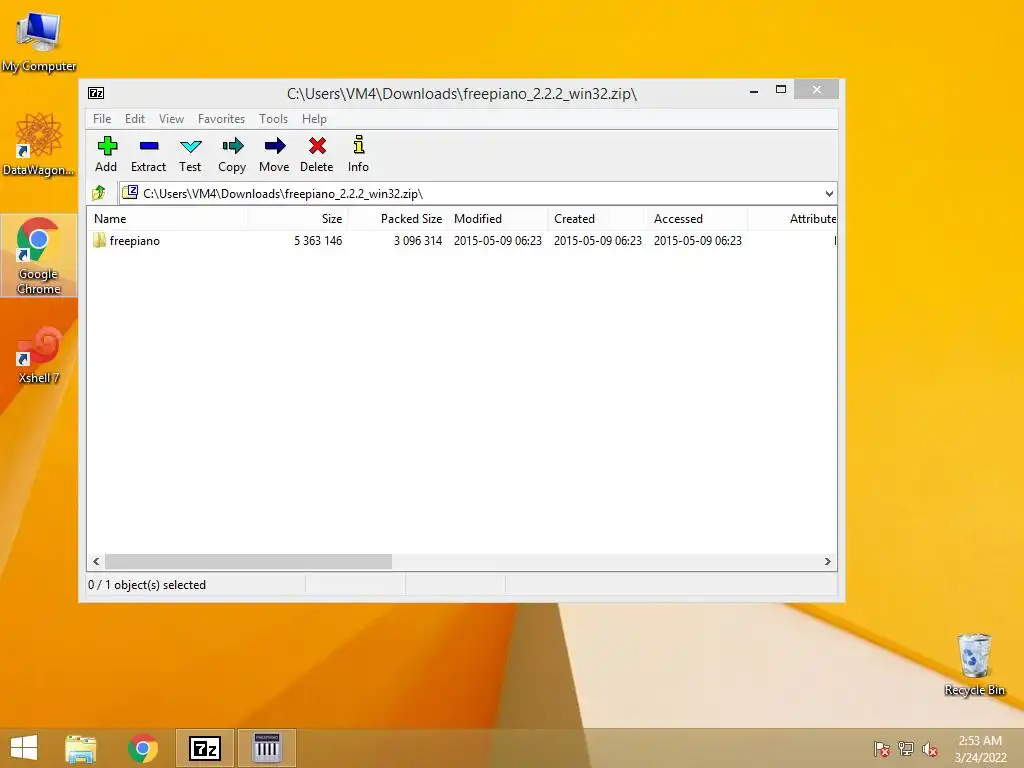This screenshot has height=768, width=1024.
Task: Sort by Created column header
Action: 598,219
